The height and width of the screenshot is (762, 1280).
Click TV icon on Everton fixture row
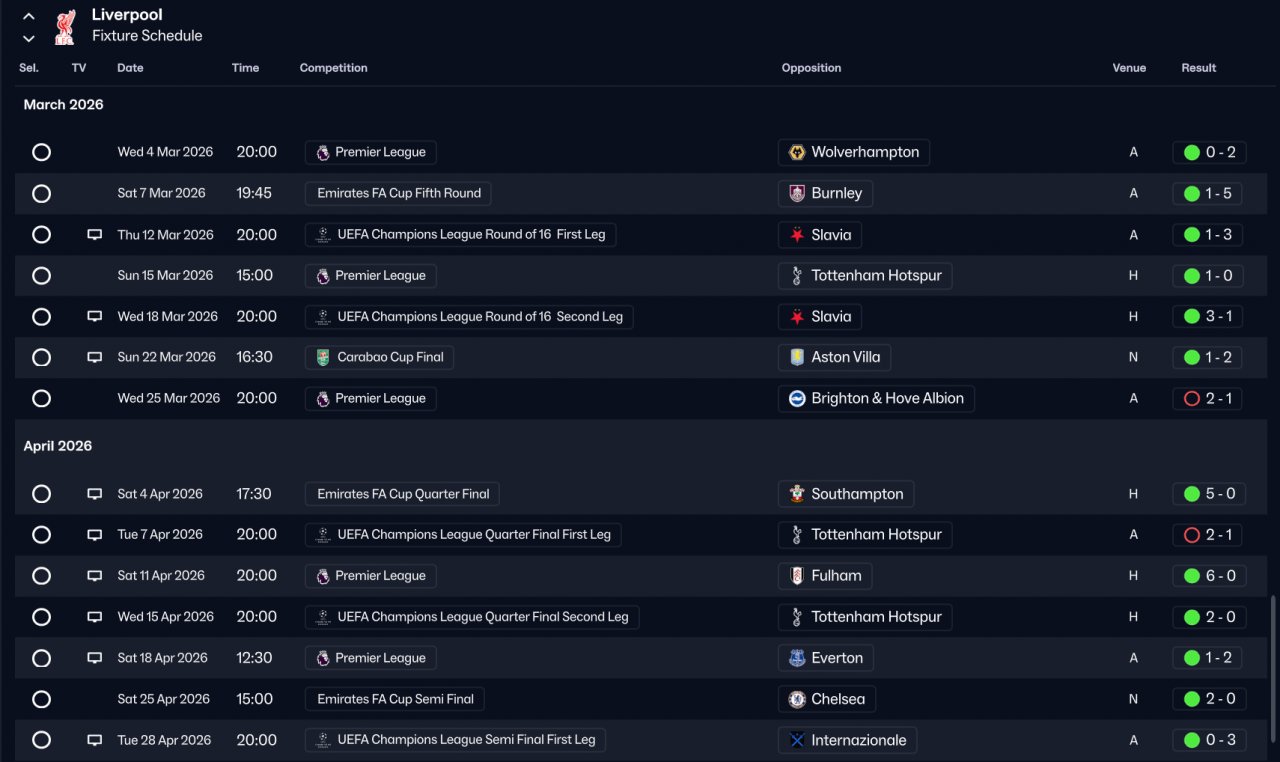click(x=95, y=659)
